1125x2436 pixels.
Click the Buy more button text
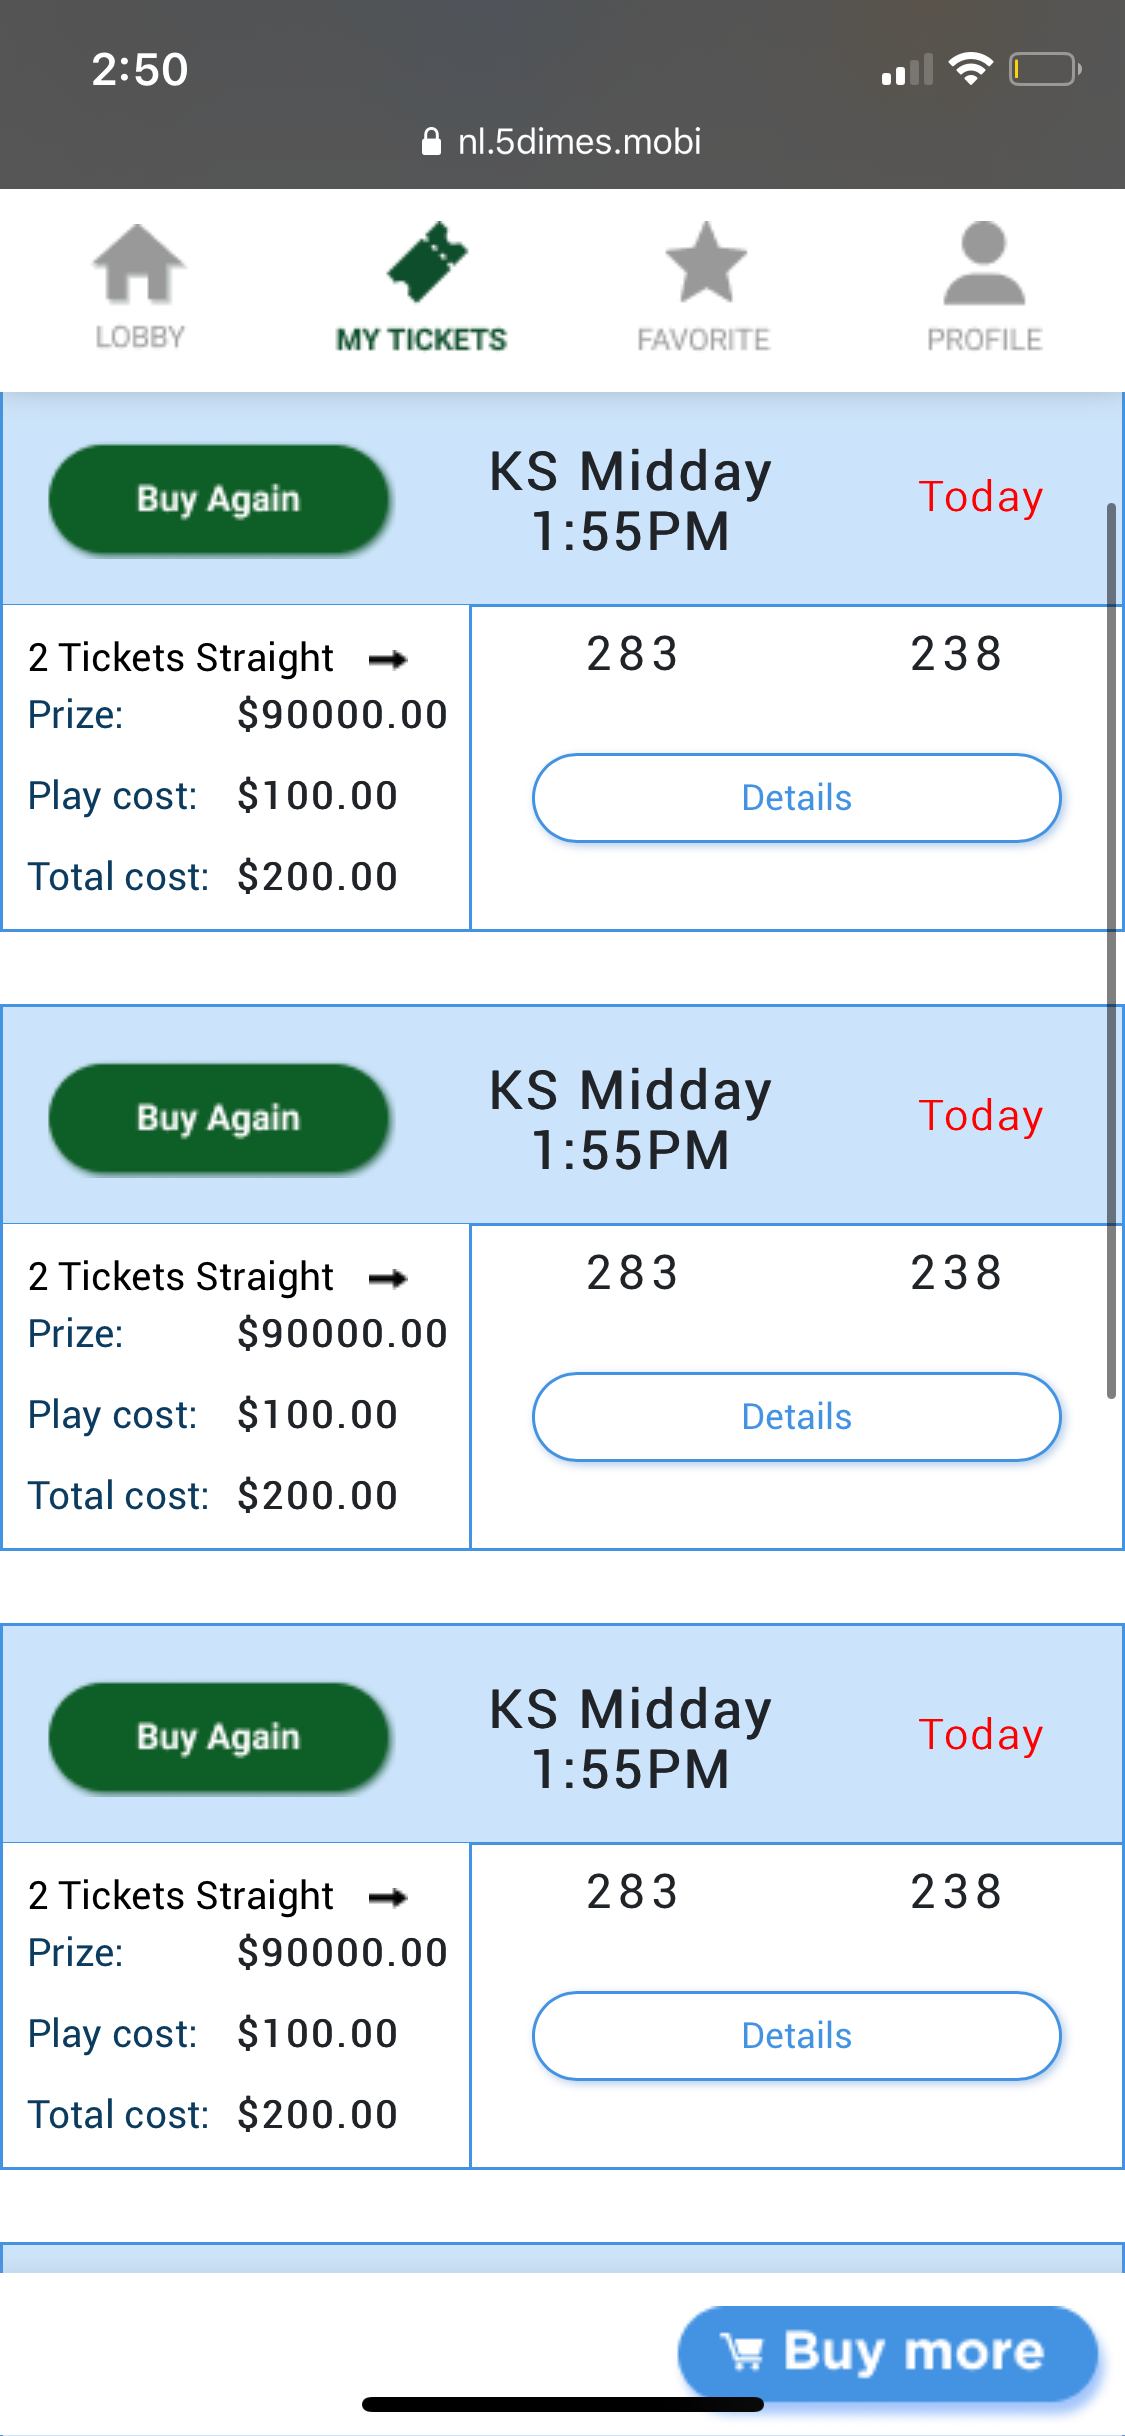click(913, 2351)
